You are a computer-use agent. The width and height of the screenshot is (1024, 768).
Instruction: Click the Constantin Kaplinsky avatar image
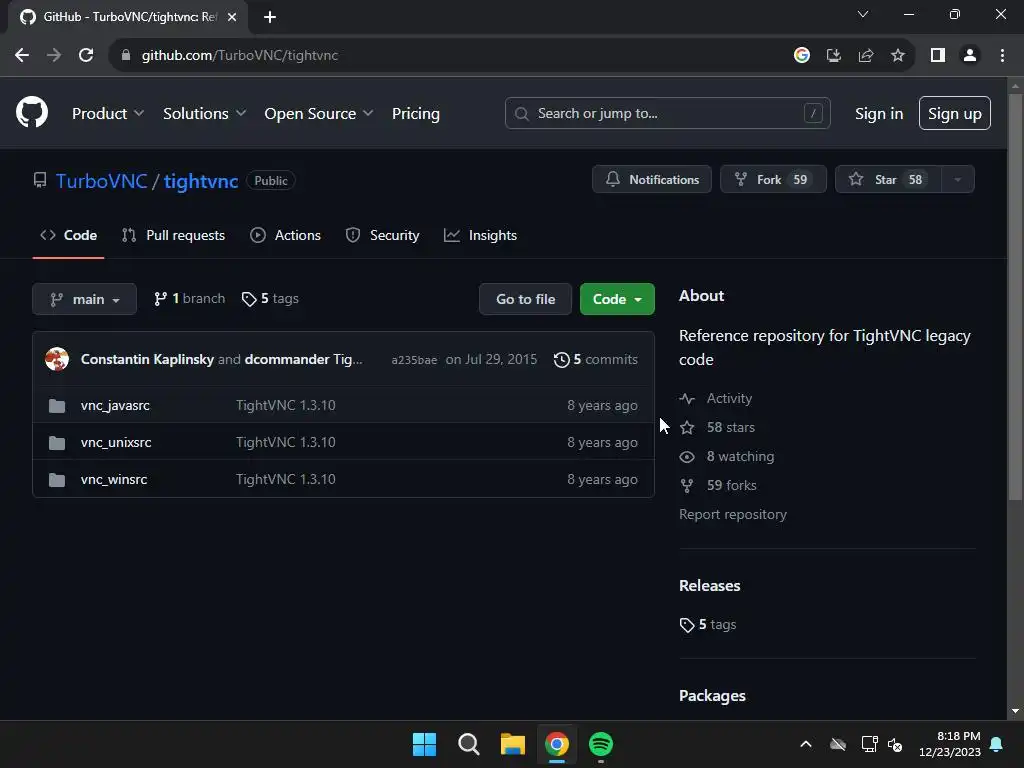57,359
